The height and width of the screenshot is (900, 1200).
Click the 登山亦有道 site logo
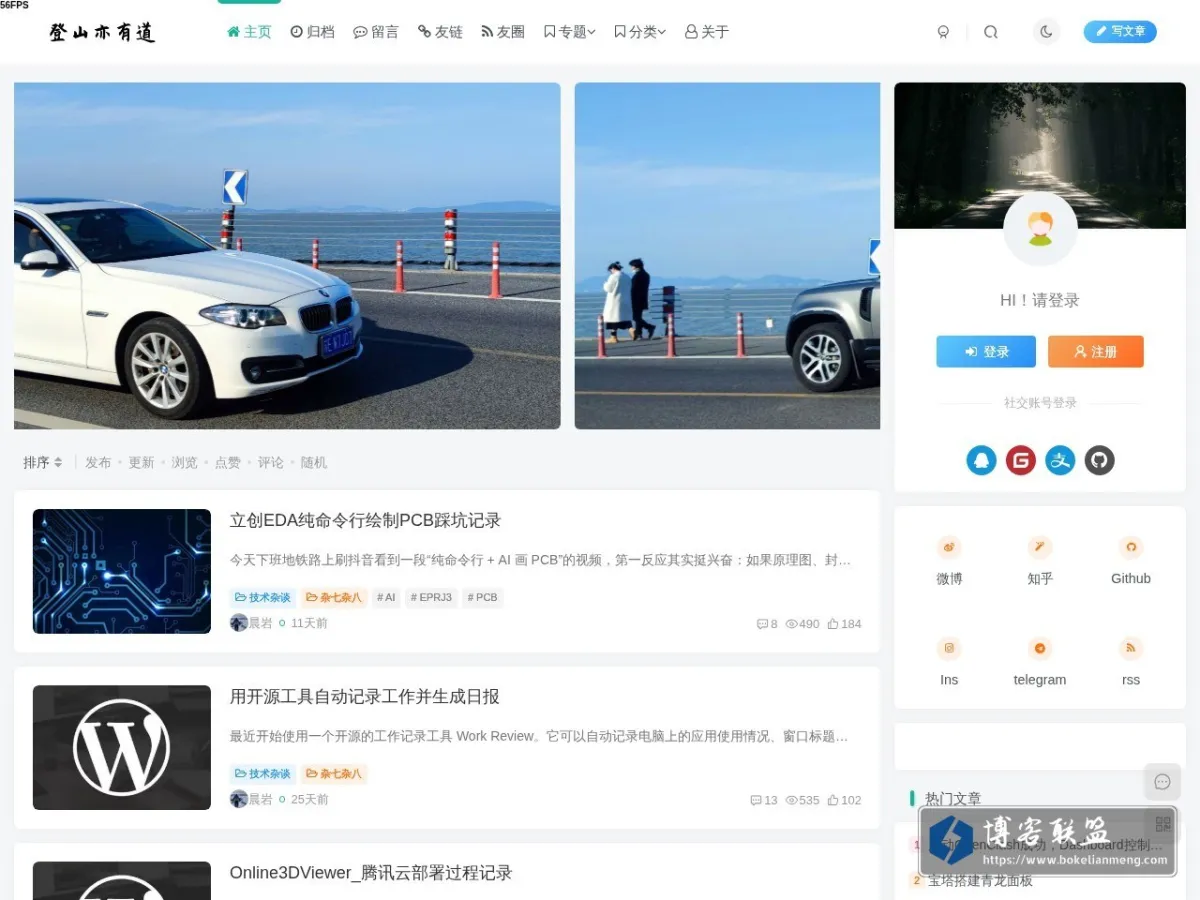click(102, 32)
